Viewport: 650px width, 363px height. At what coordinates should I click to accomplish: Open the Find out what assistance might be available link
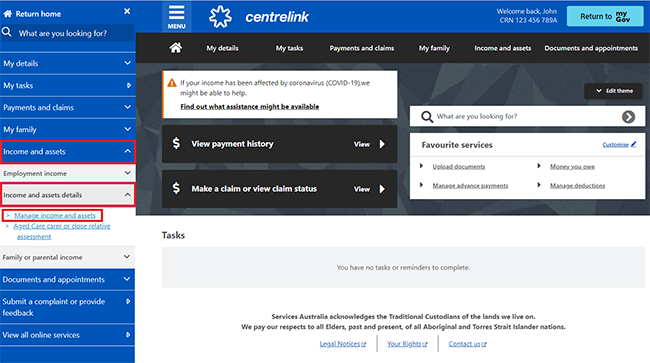pyautogui.click(x=250, y=106)
